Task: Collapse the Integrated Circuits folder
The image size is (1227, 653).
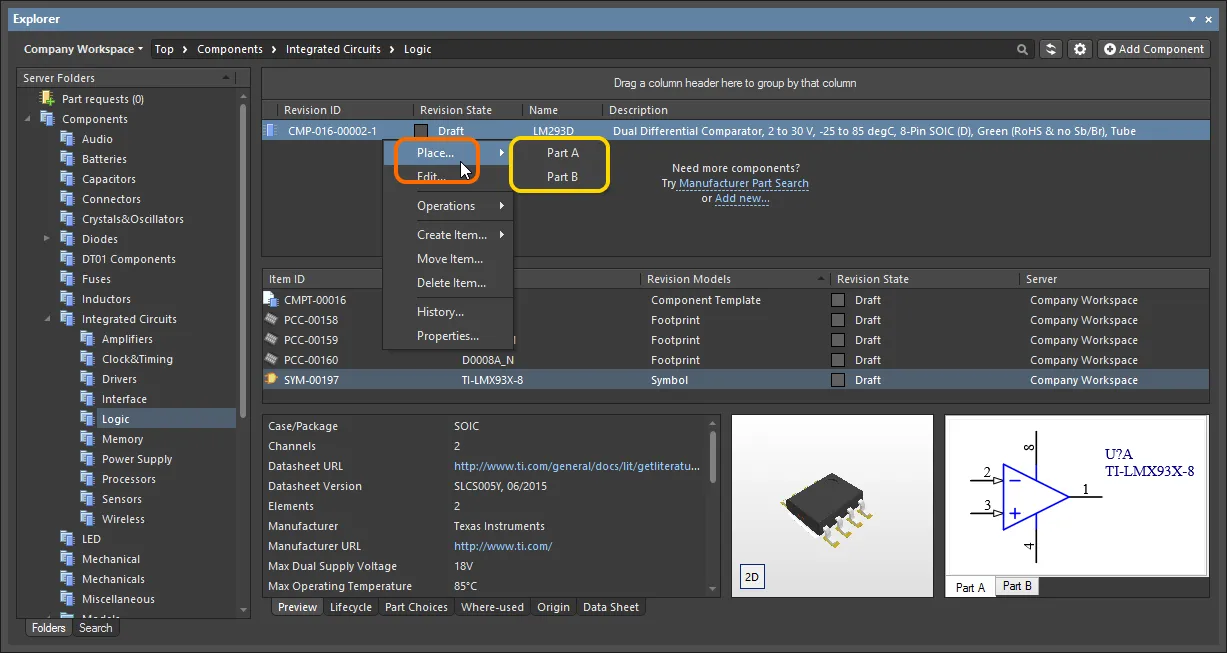Action: point(47,319)
